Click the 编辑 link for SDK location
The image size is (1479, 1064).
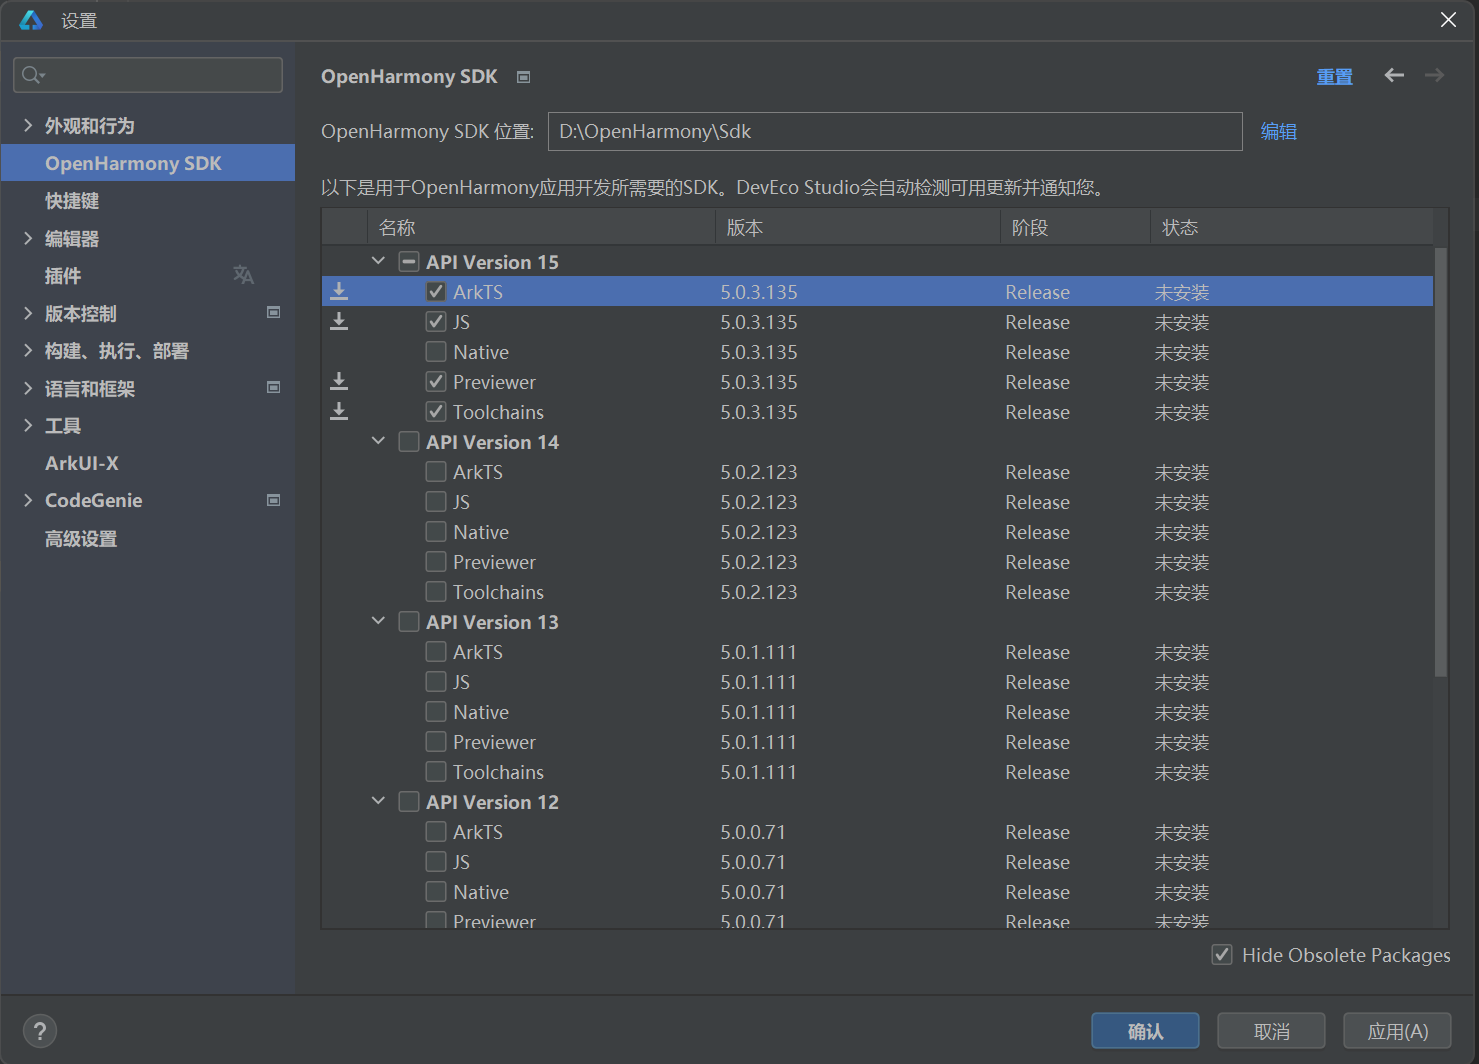pyautogui.click(x=1278, y=132)
